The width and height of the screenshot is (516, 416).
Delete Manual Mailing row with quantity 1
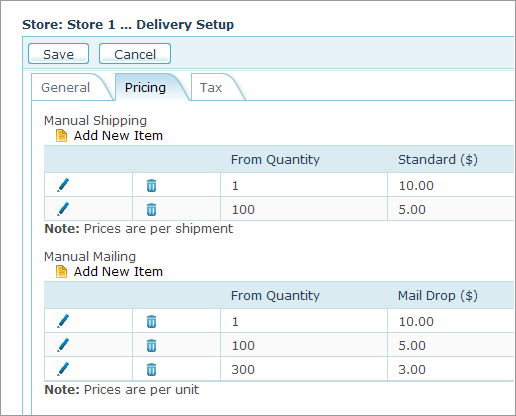point(151,321)
